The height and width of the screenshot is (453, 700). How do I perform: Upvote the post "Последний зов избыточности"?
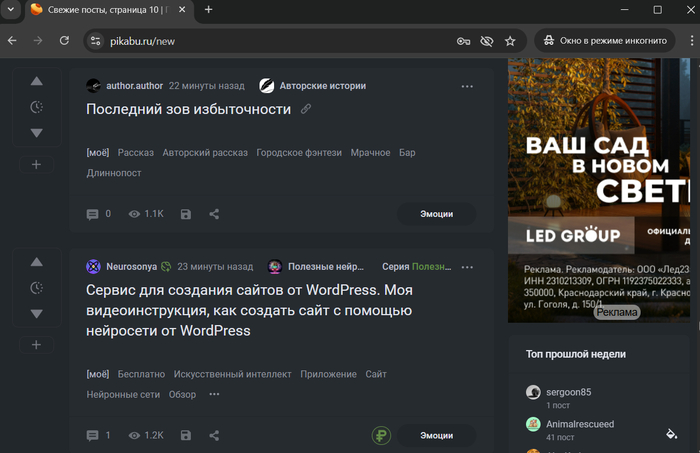[37, 81]
